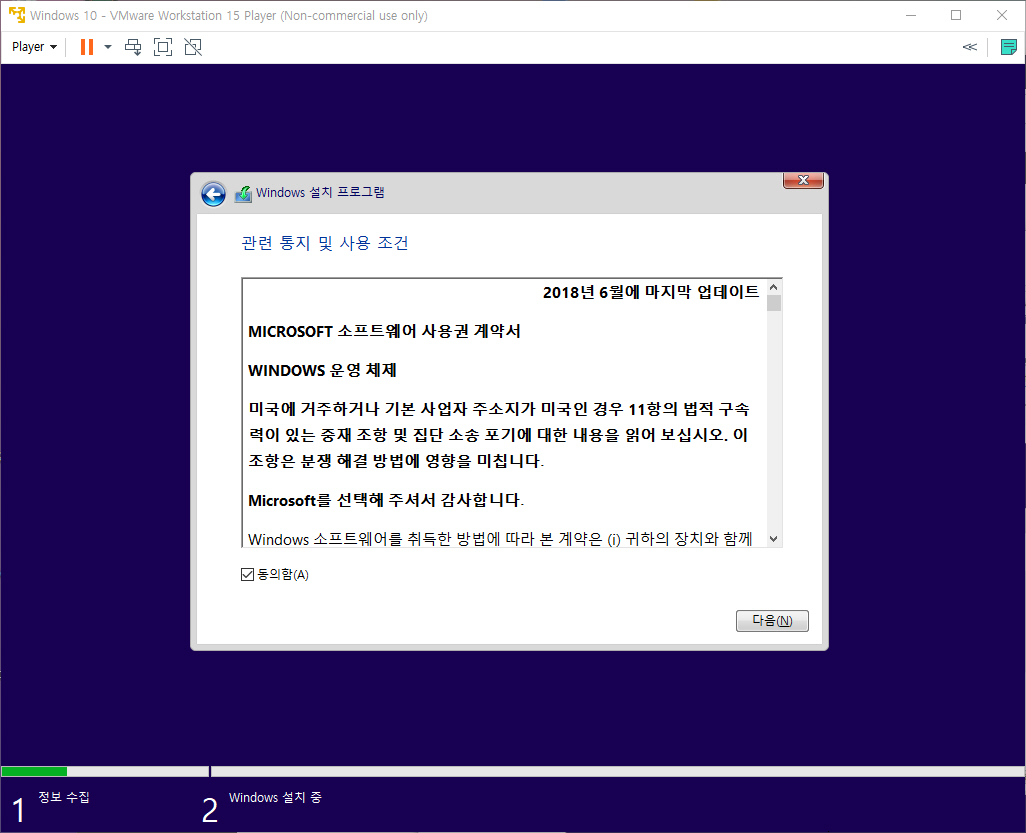Click the green installation progress bar
The image size is (1026, 833).
pyautogui.click(x=34, y=771)
